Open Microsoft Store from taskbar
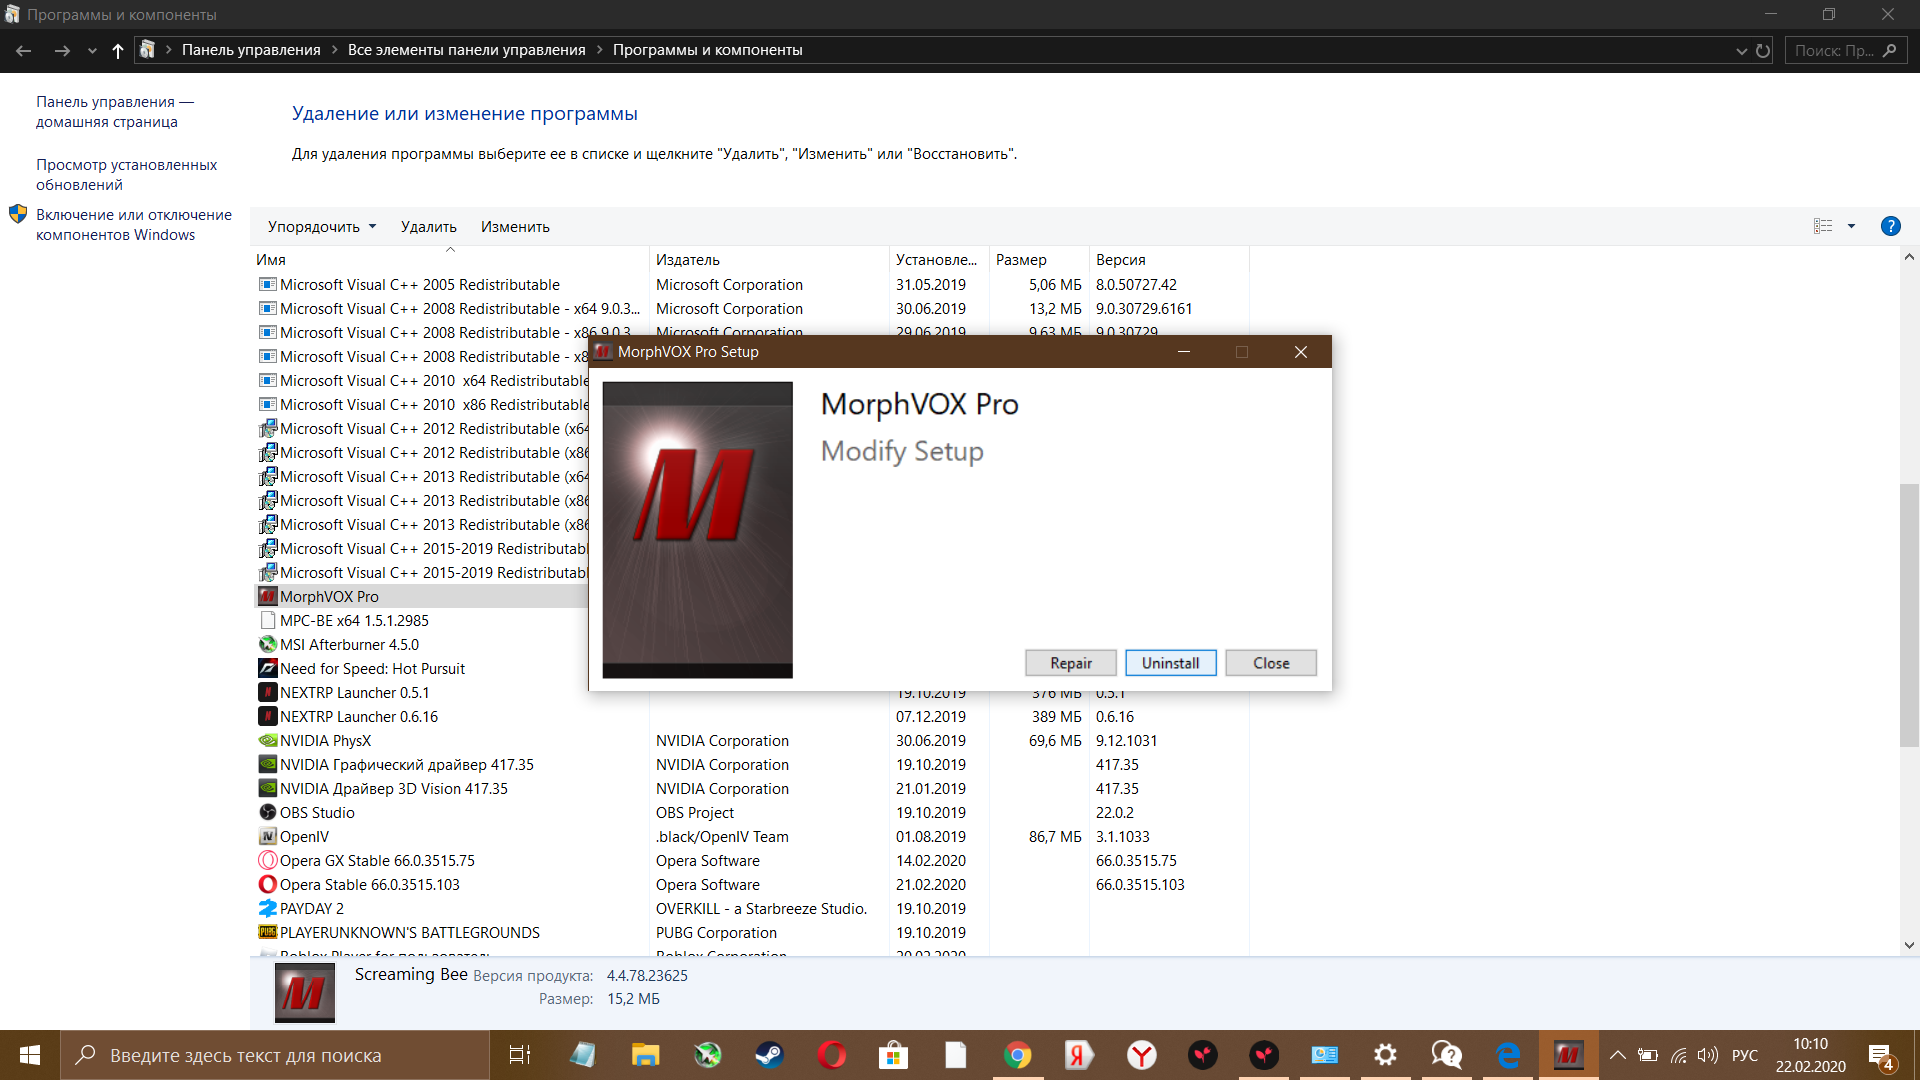Image resolution: width=1920 pixels, height=1080 pixels. point(893,1055)
